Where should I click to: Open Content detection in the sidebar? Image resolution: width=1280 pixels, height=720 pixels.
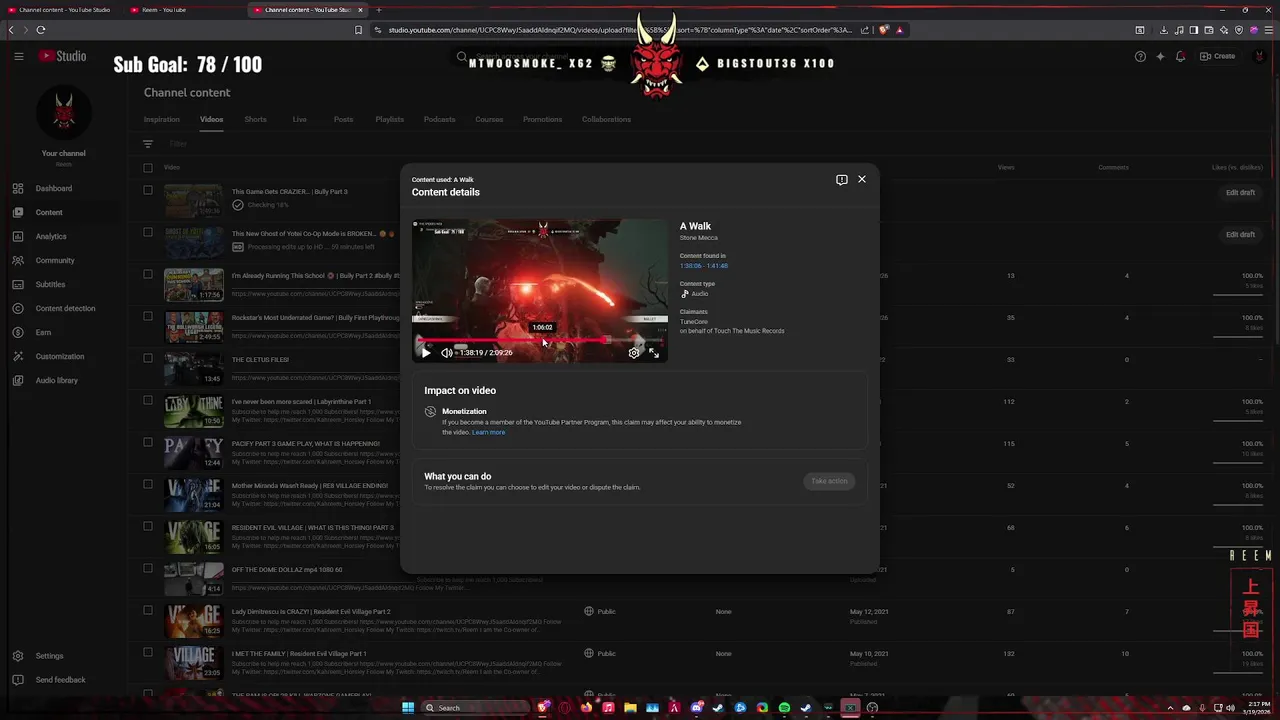(x=65, y=308)
